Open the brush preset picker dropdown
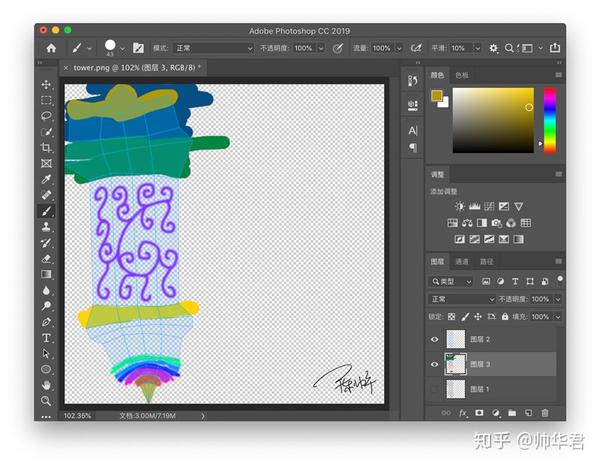 click(122, 49)
